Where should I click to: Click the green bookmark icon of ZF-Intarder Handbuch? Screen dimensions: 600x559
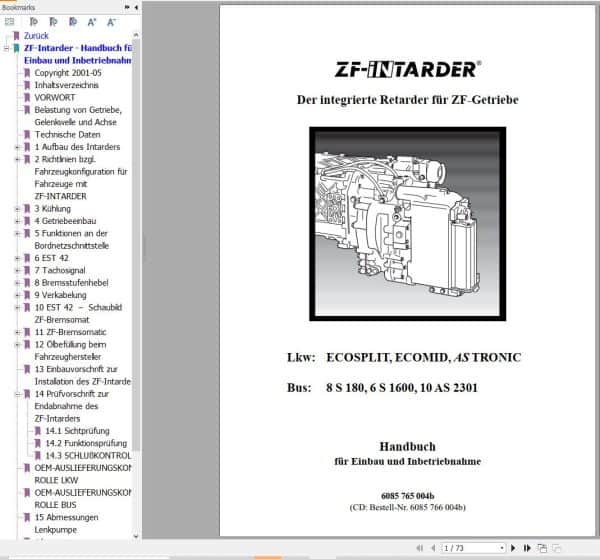(x=16, y=48)
